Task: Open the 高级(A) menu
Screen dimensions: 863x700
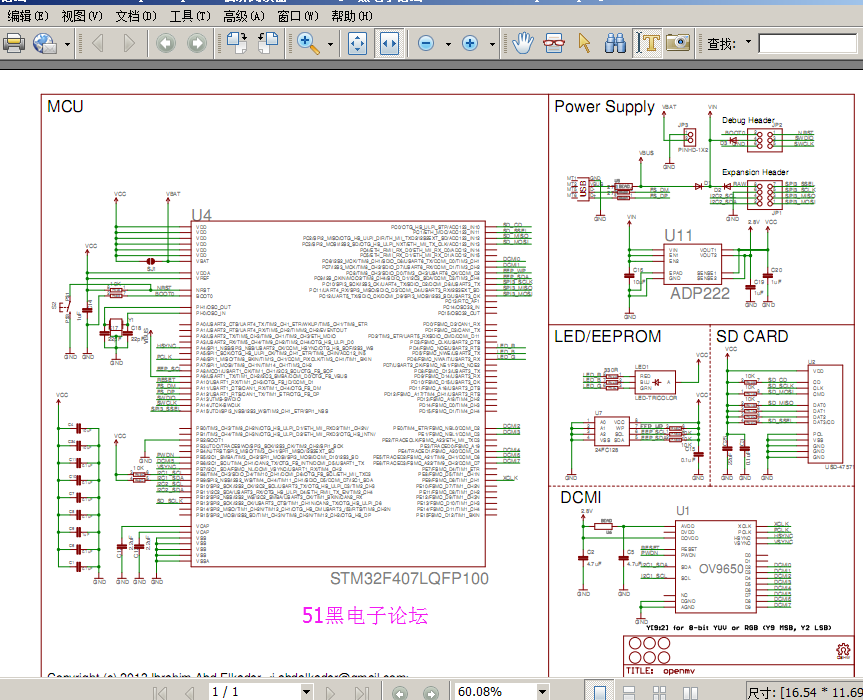Action: (243, 16)
